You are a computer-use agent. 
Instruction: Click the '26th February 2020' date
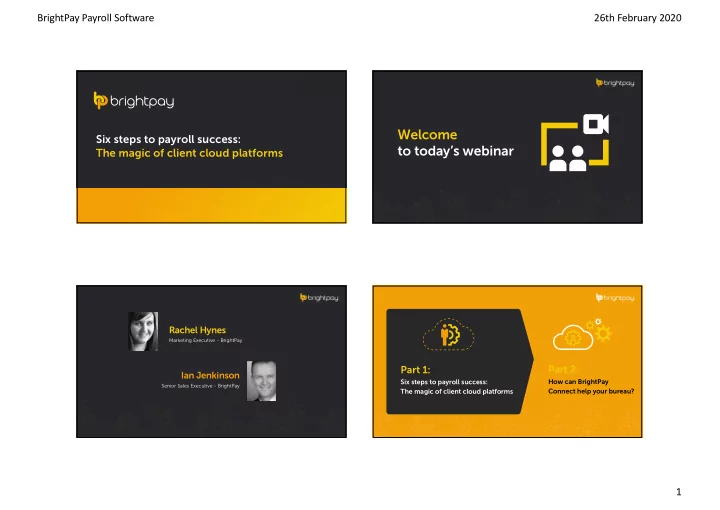point(637,18)
